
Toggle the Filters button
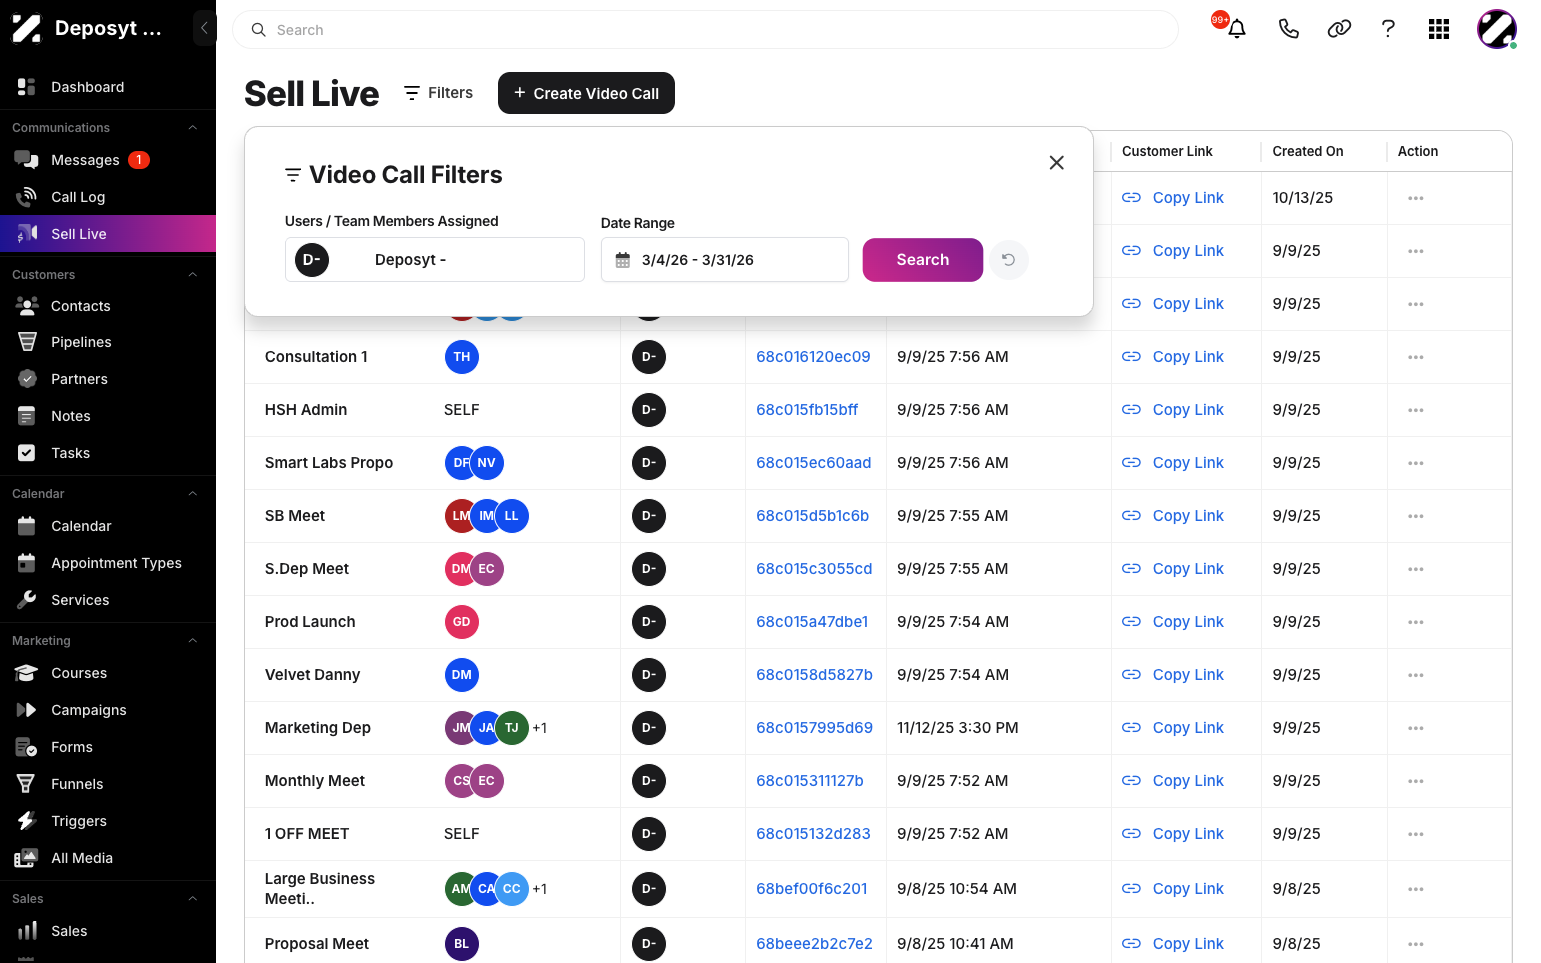pos(438,93)
